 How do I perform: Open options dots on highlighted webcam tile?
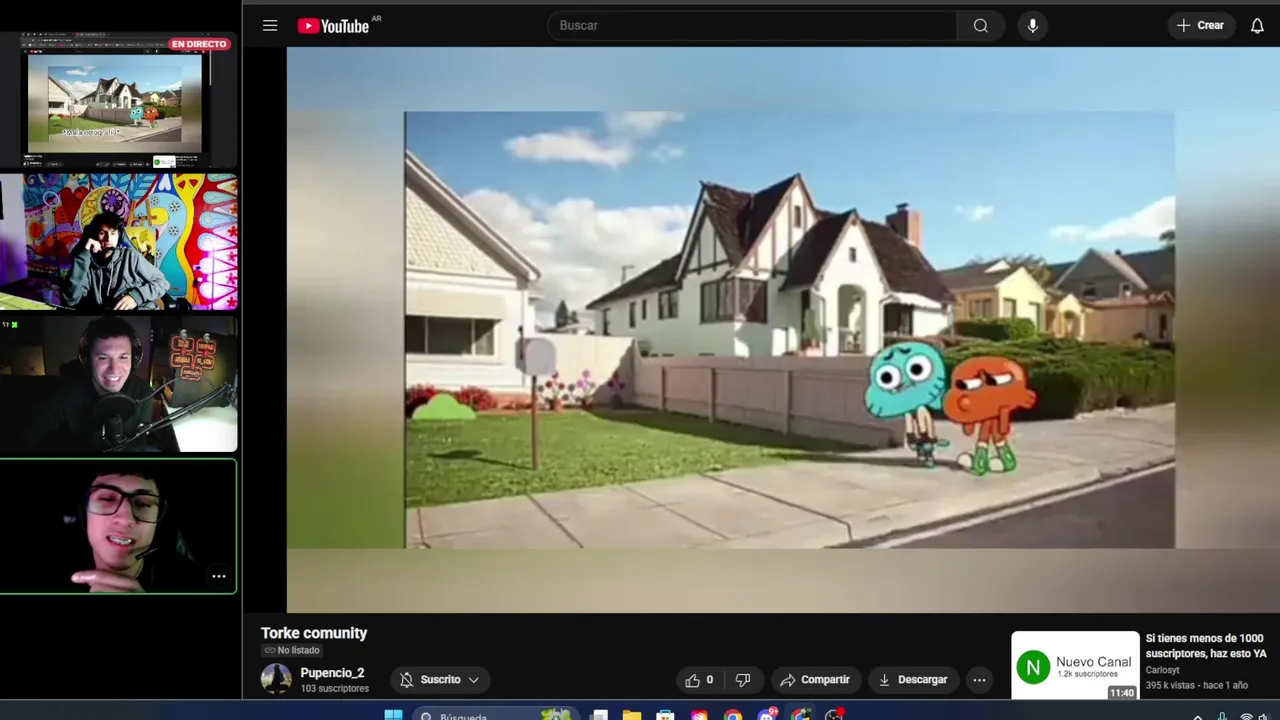point(218,576)
